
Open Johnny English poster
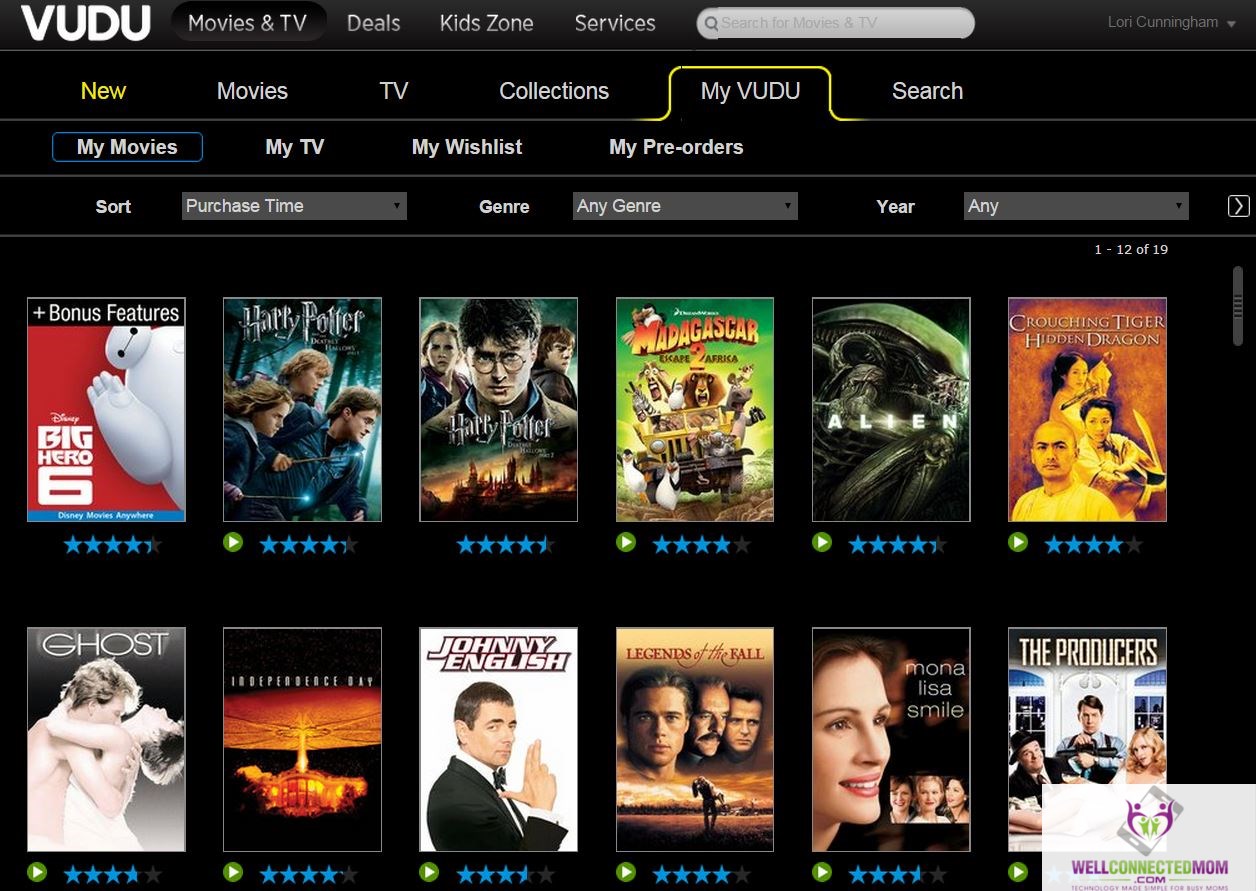pyautogui.click(x=498, y=740)
